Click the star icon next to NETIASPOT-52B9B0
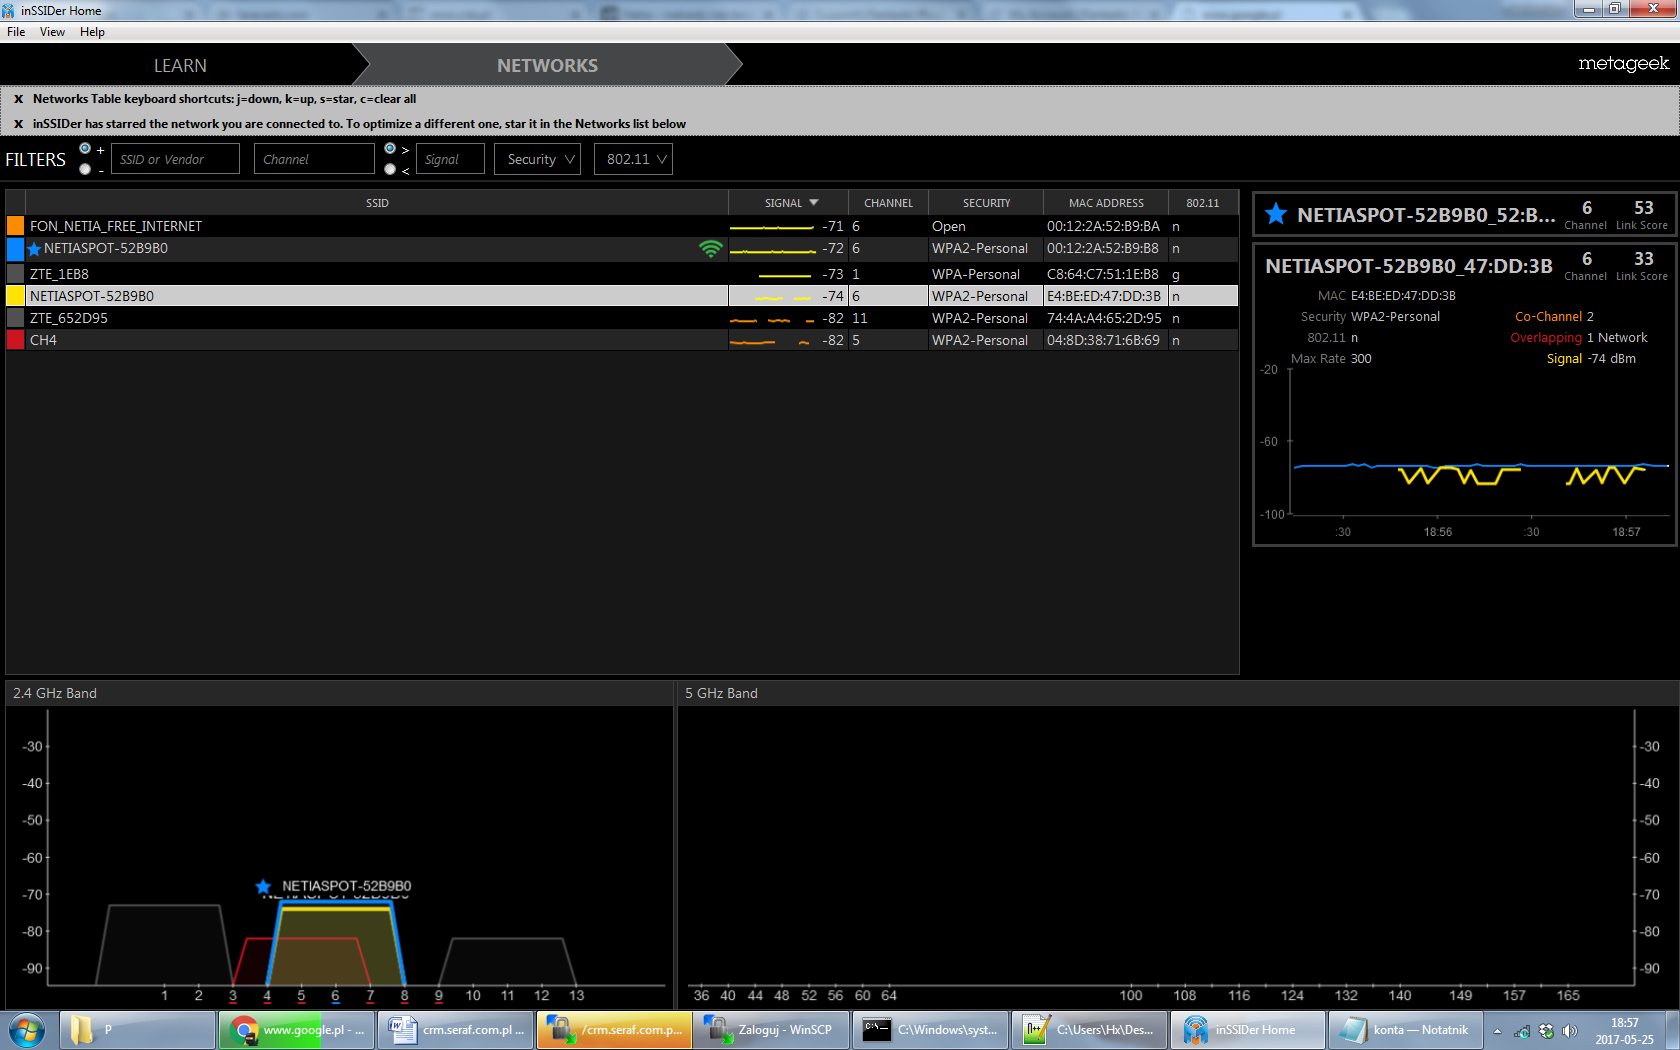This screenshot has width=1680, height=1050. (35, 249)
